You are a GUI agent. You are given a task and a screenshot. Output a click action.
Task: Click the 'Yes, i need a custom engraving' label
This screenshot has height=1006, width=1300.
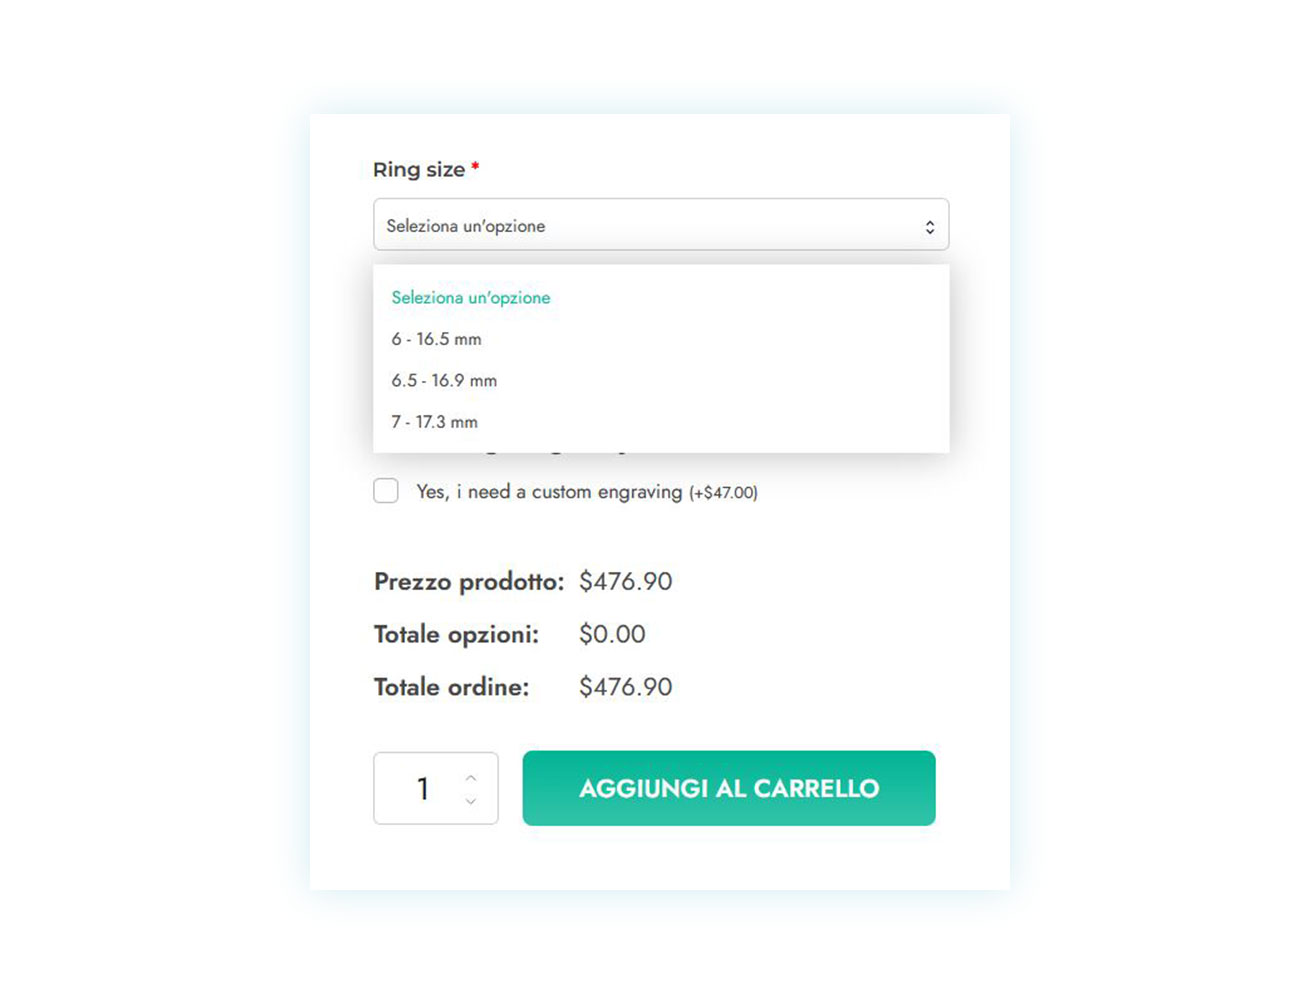tap(549, 492)
